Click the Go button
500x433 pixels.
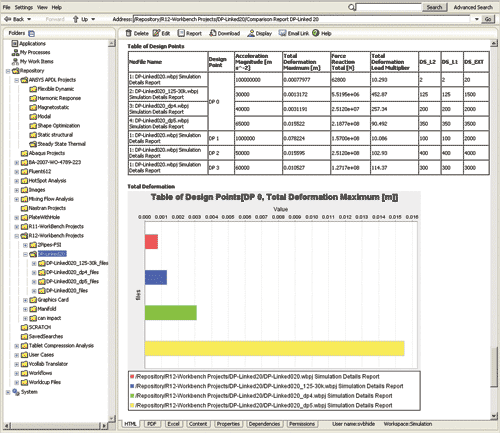[488, 19]
